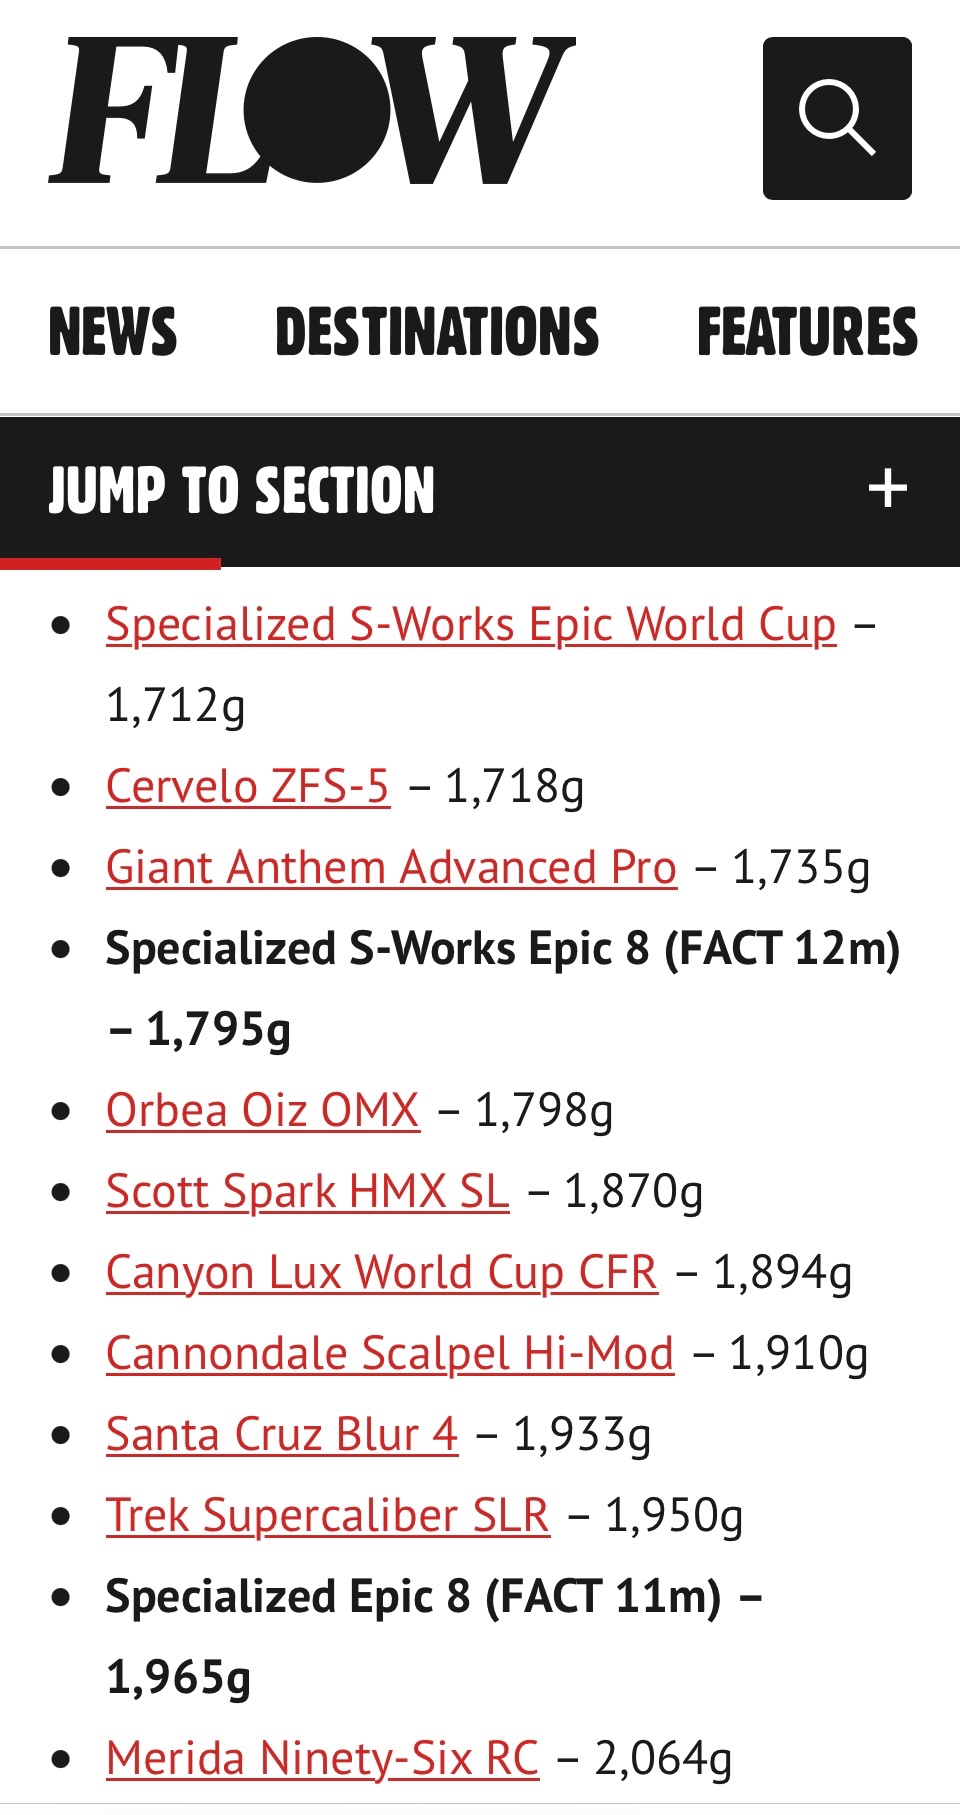
Task: Open Specialized S-Works Epic World Cup link
Action: pyautogui.click(x=471, y=626)
